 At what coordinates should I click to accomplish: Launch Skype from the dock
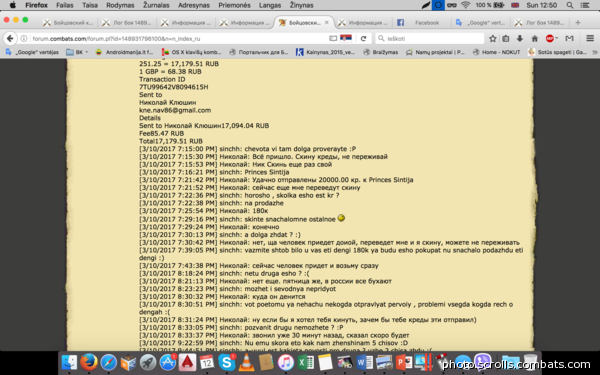click(227, 362)
